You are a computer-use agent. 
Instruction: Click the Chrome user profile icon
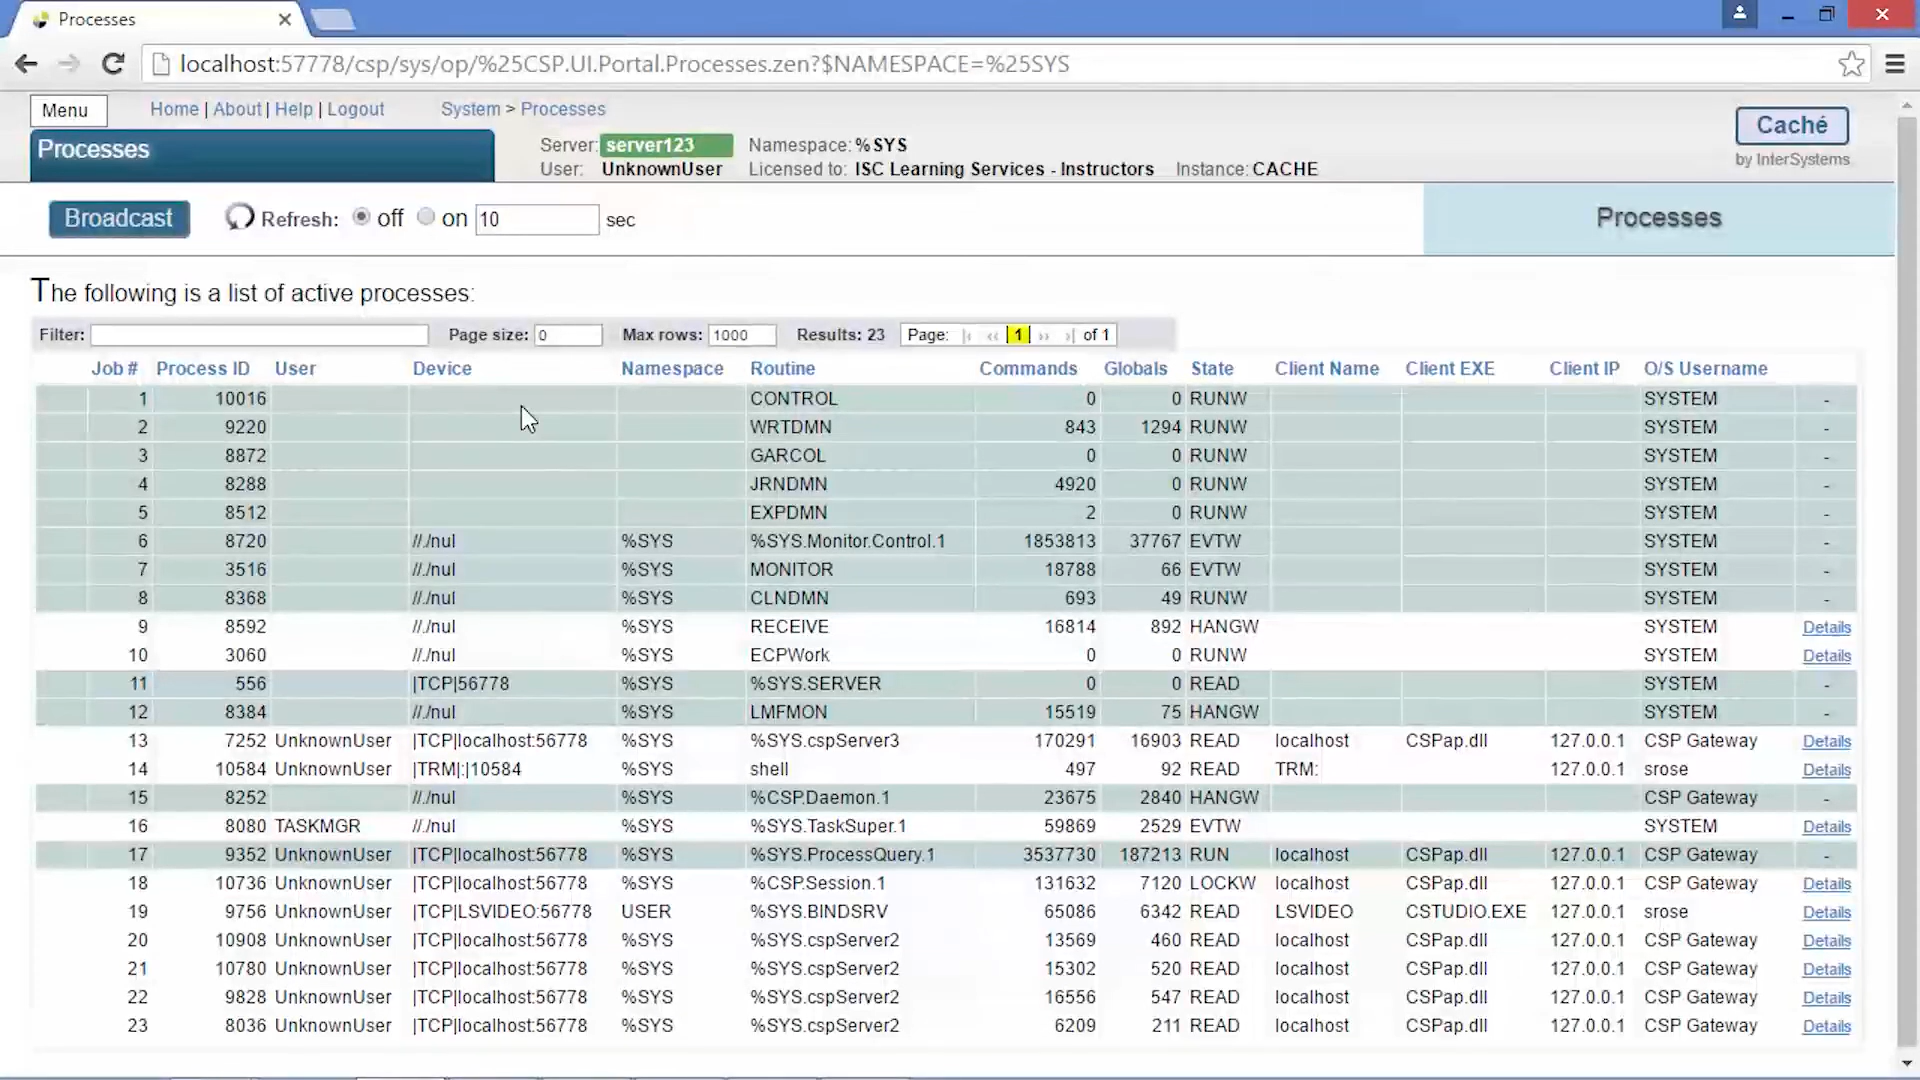[1739, 14]
